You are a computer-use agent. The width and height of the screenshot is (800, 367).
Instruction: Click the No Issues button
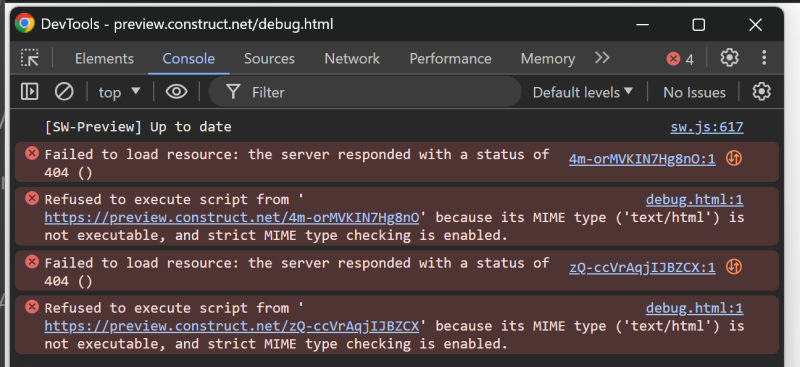pyautogui.click(x=694, y=92)
